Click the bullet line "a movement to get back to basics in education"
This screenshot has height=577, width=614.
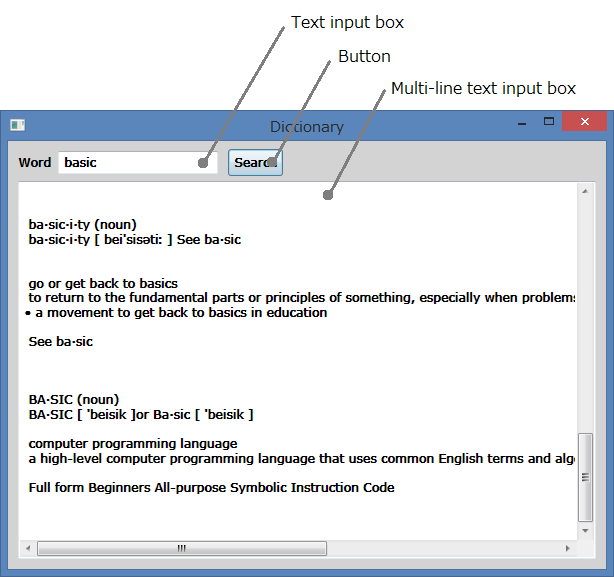176,313
